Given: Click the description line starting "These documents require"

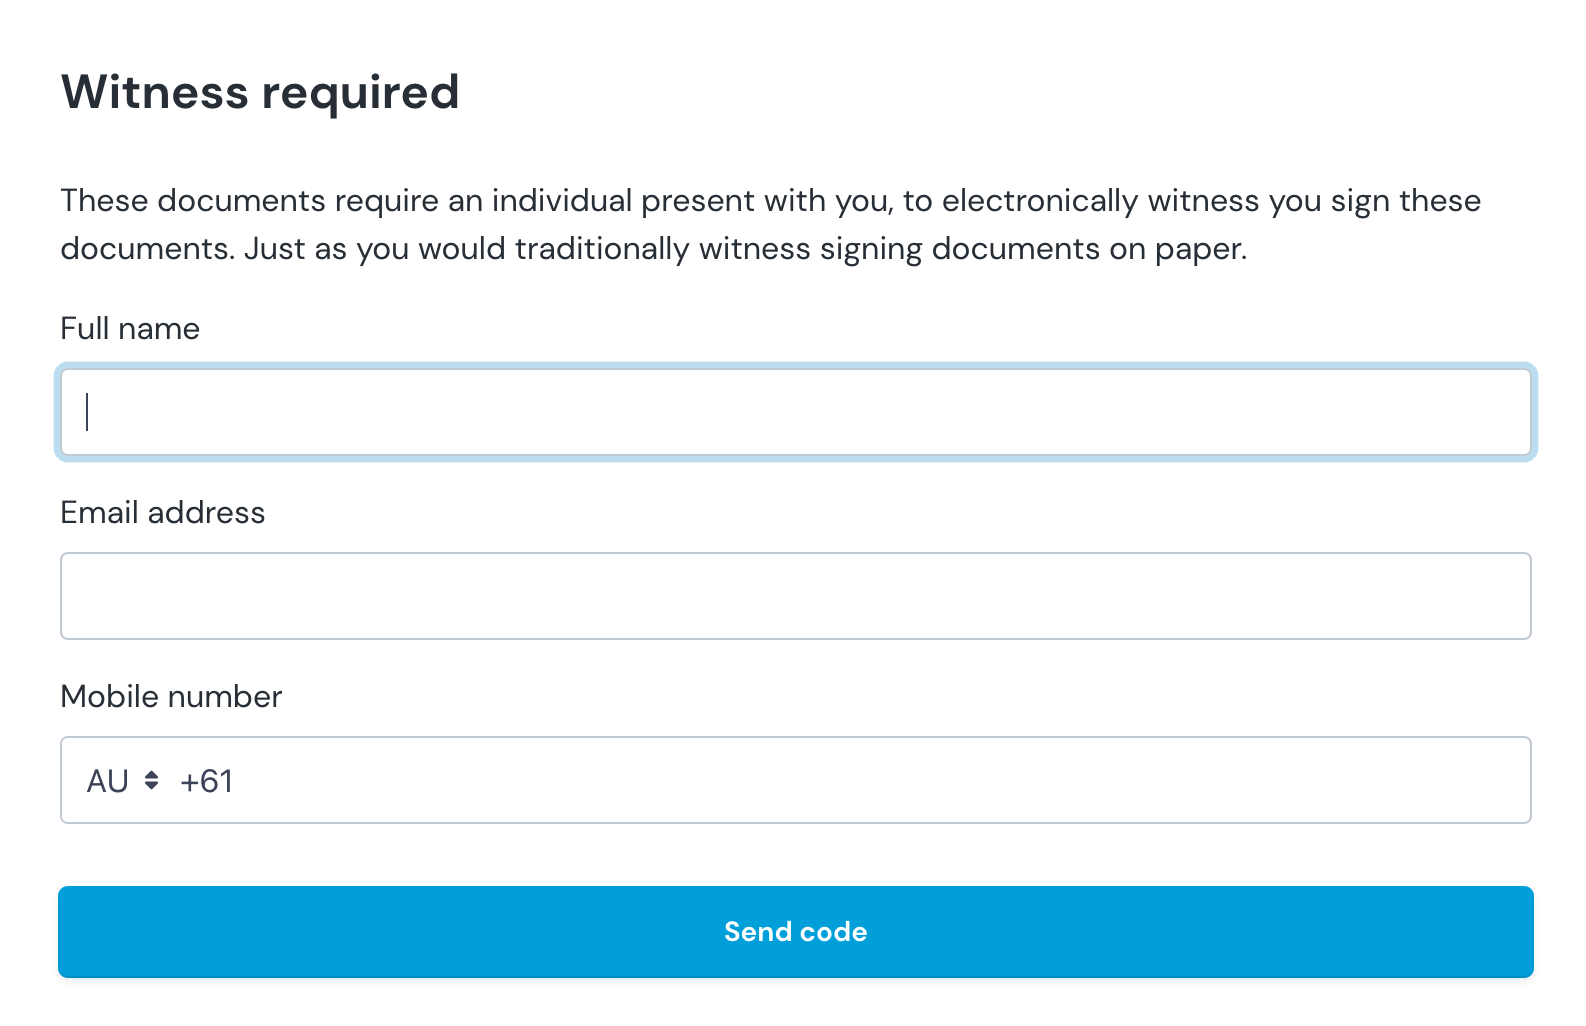Looking at the screenshot, I should [770, 201].
